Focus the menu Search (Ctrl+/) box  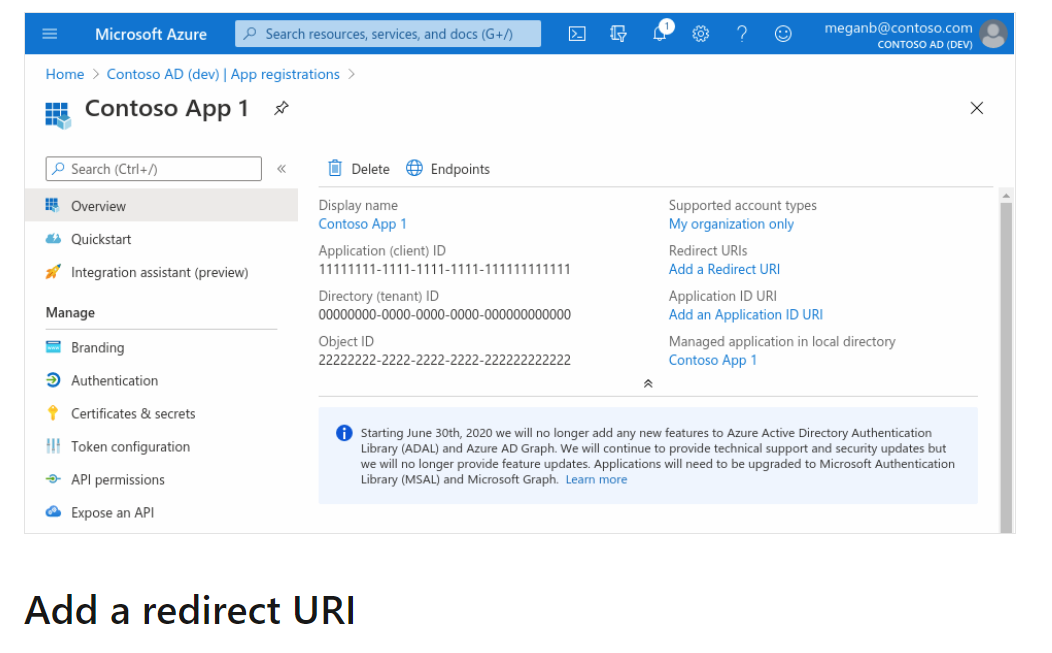coord(154,169)
